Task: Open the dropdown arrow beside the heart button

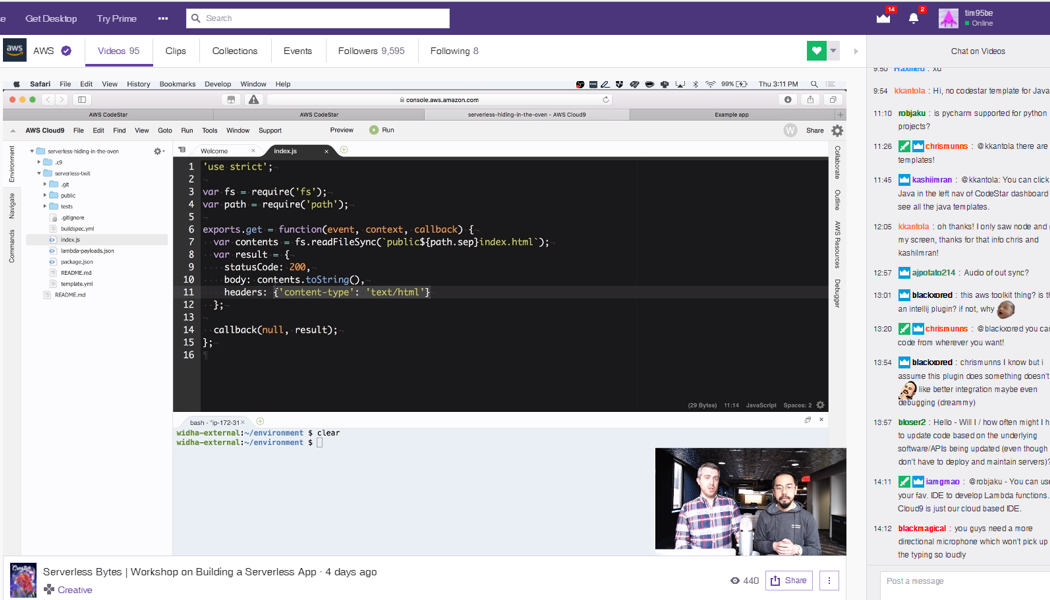Action: tap(833, 51)
